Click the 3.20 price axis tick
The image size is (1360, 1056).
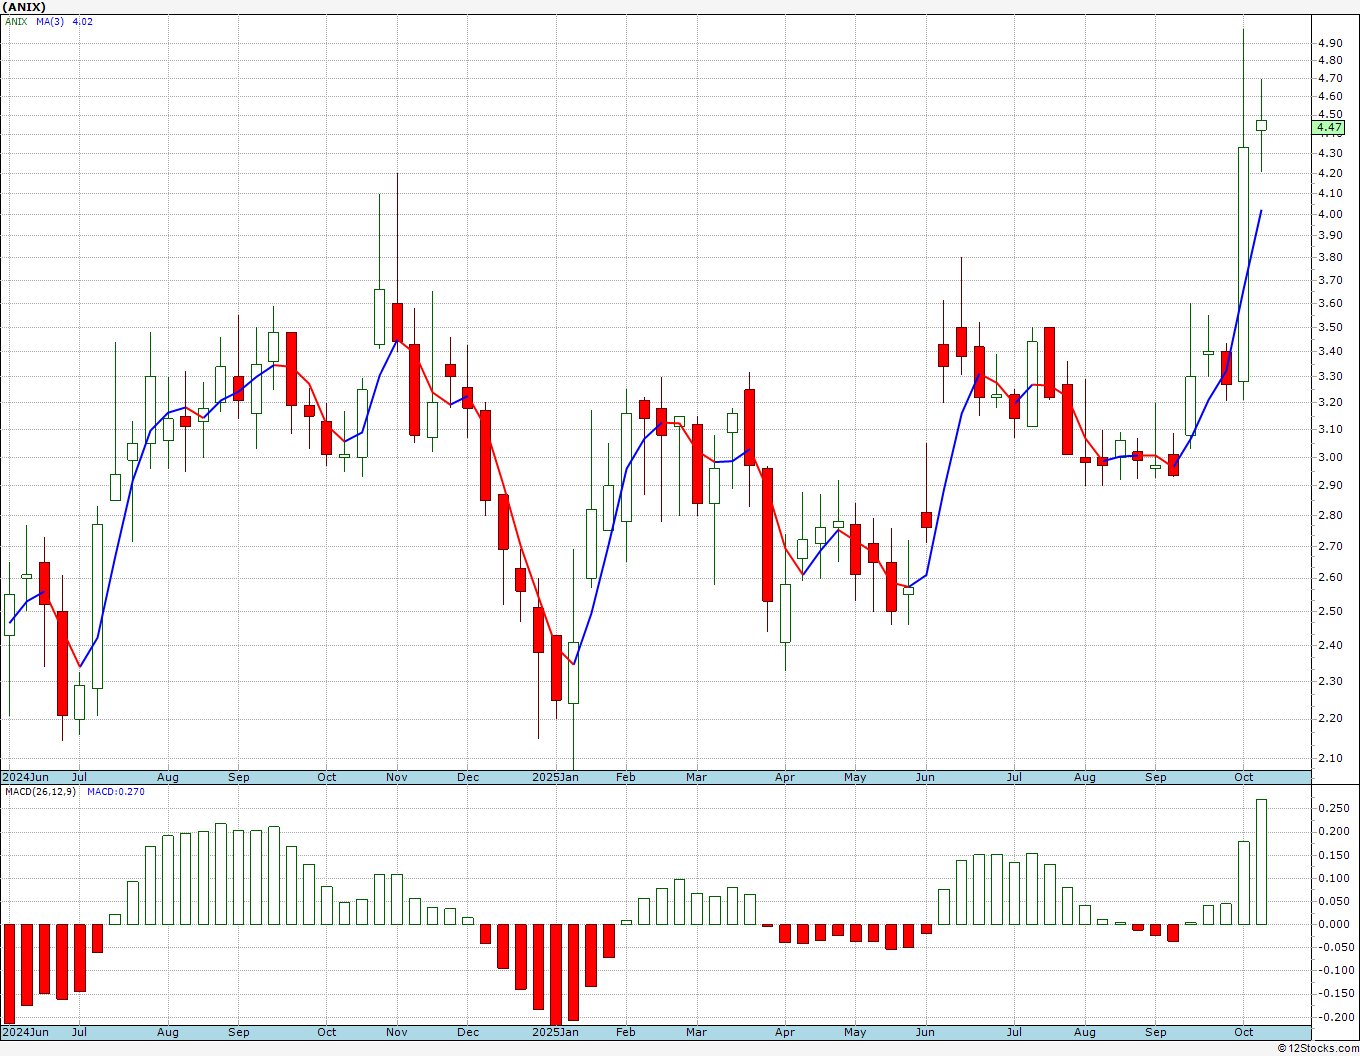click(x=1330, y=403)
